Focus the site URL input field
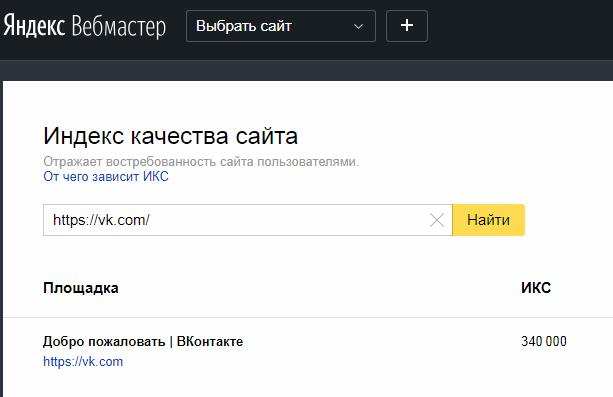The image size is (613, 397). tap(247, 220)
